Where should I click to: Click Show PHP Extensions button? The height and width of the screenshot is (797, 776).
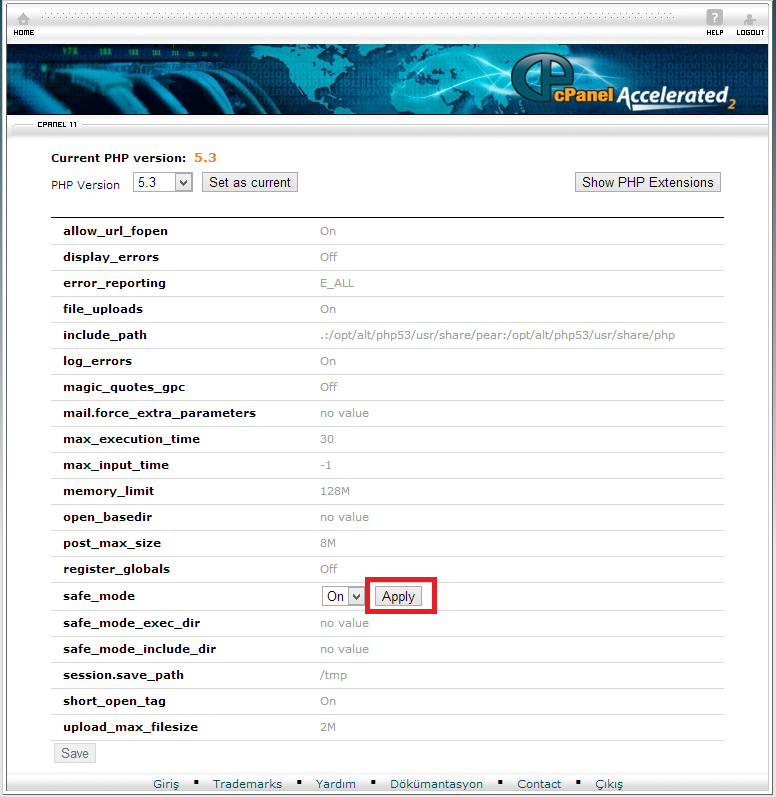(647, 182)
